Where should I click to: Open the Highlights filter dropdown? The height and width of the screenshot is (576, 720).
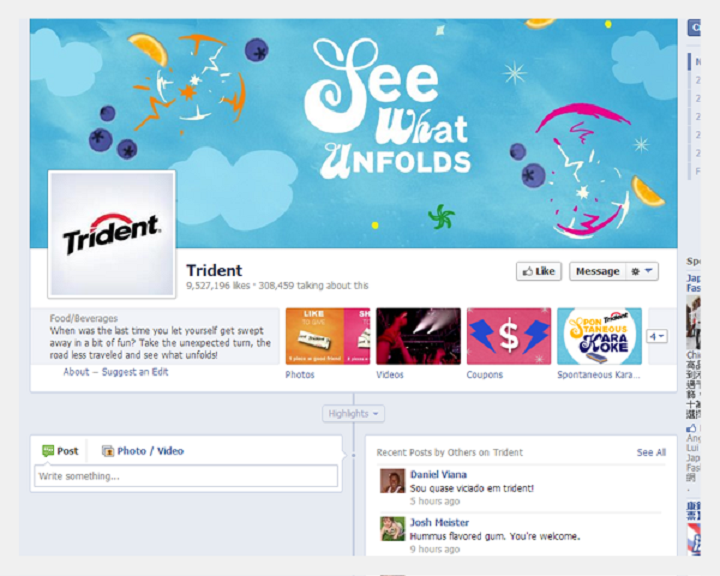[353, 414]
